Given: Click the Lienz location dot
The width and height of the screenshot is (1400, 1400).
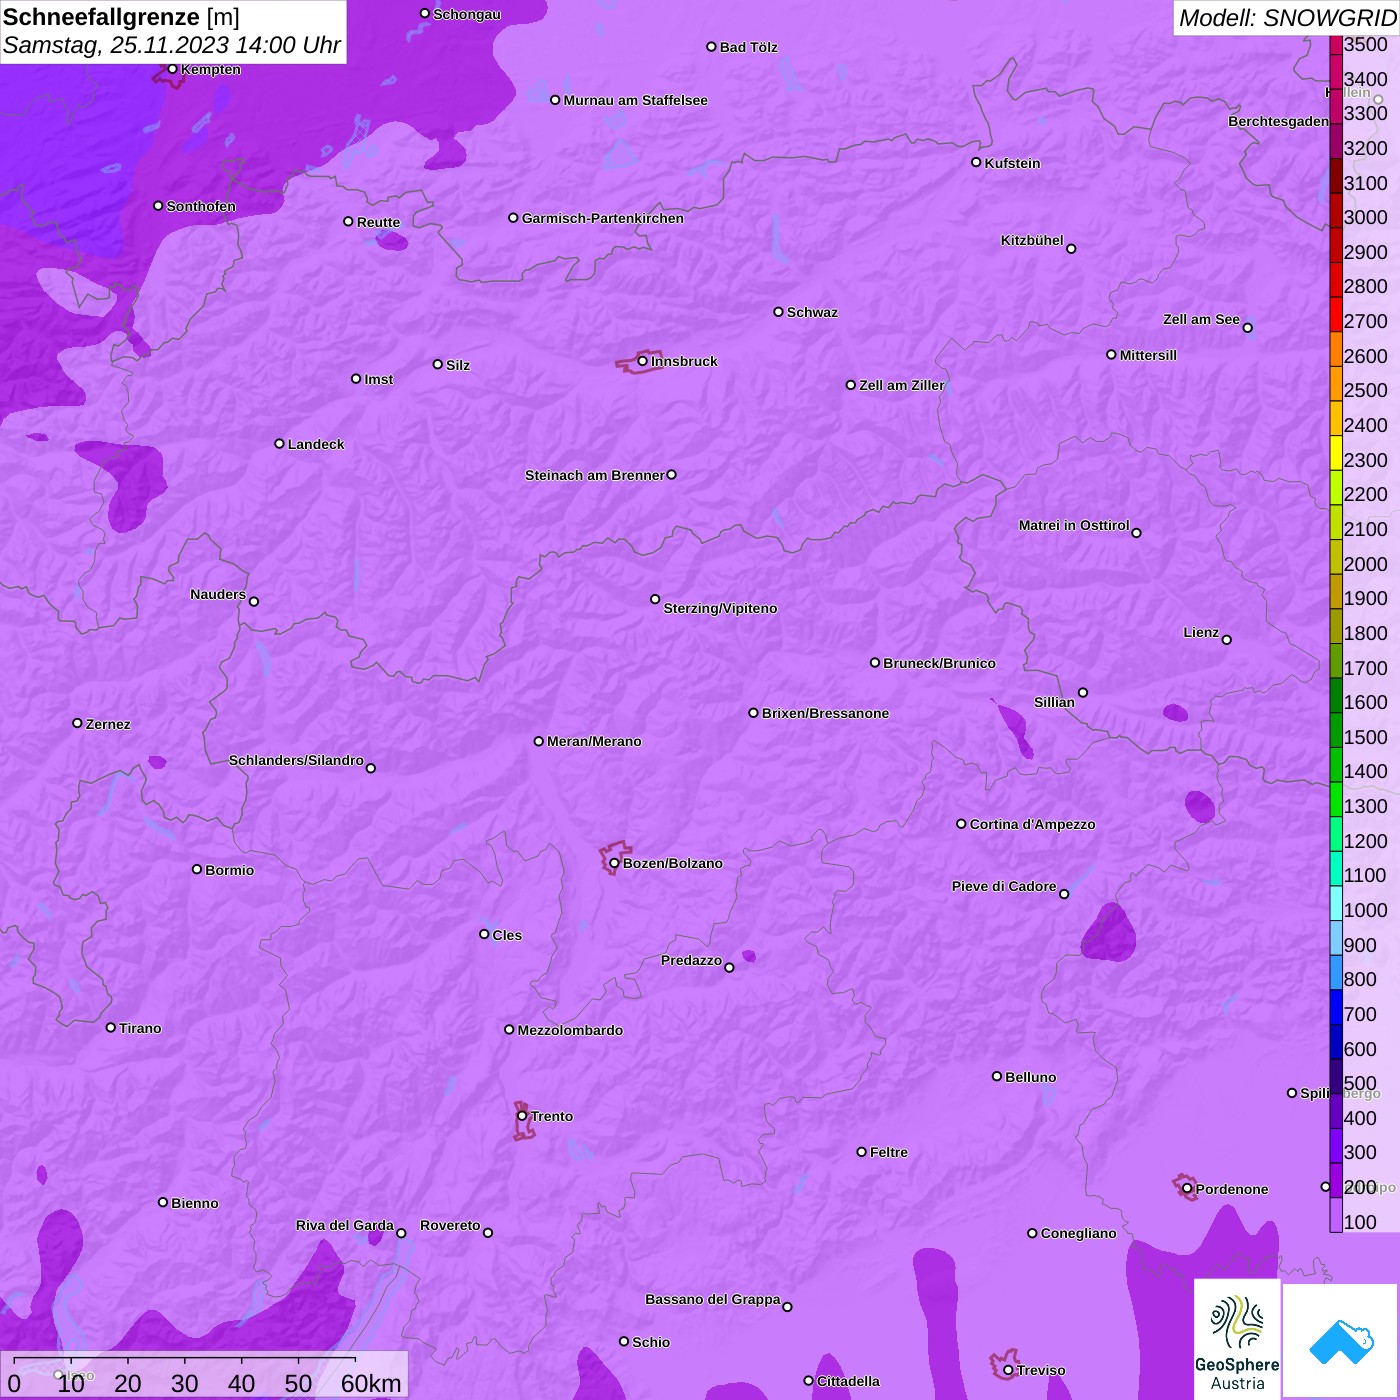Looking at the screenshot, I should [1227, 640].
